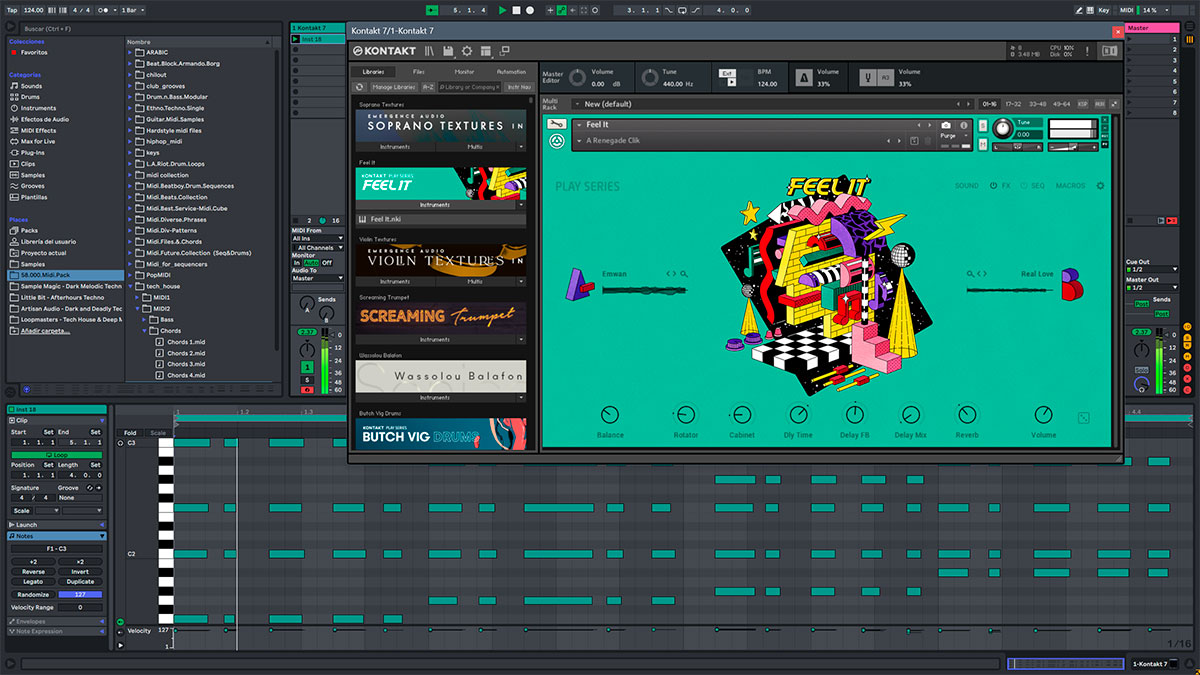This screenshot has height=675, width=1200.
Task: Open the MACROS tab in Feel It
Action: [1070, 186]
